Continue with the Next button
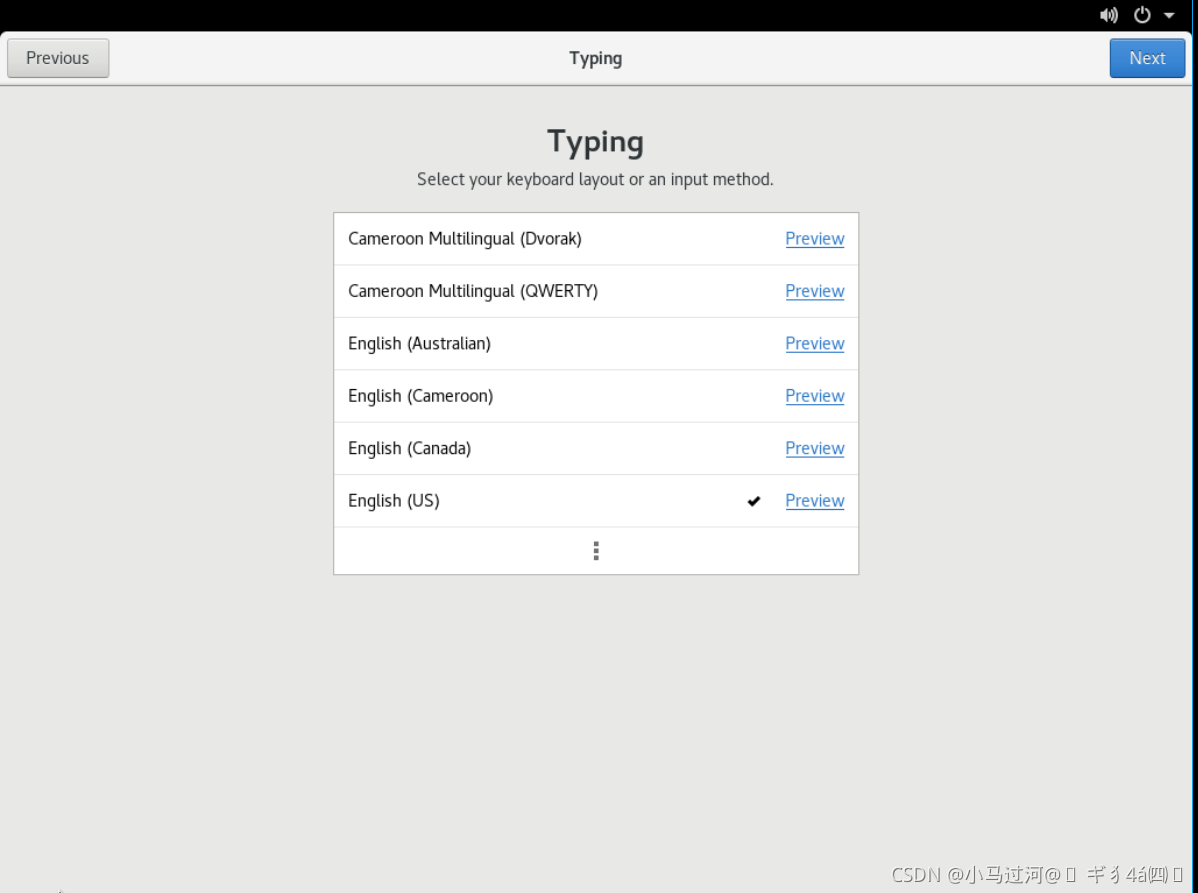 (x=1147, y=58)
